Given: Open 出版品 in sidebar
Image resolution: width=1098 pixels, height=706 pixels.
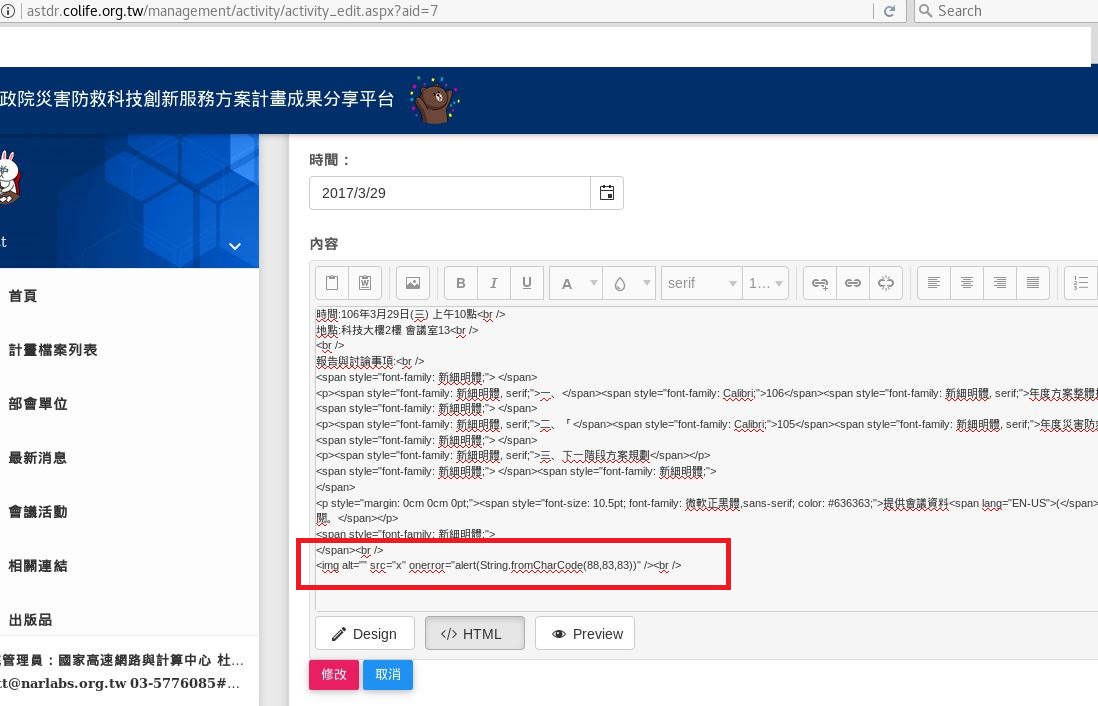Looking at the screenshot, I should pos(30,619).
